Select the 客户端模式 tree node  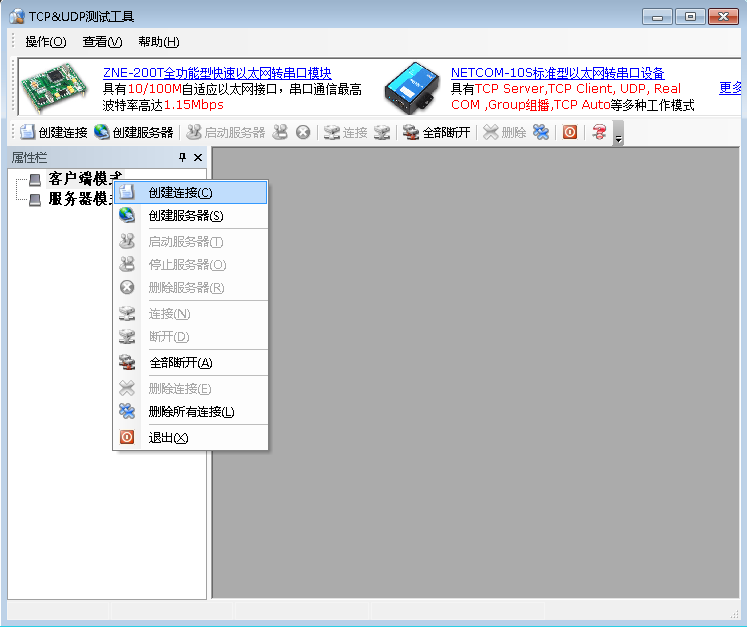85,179
